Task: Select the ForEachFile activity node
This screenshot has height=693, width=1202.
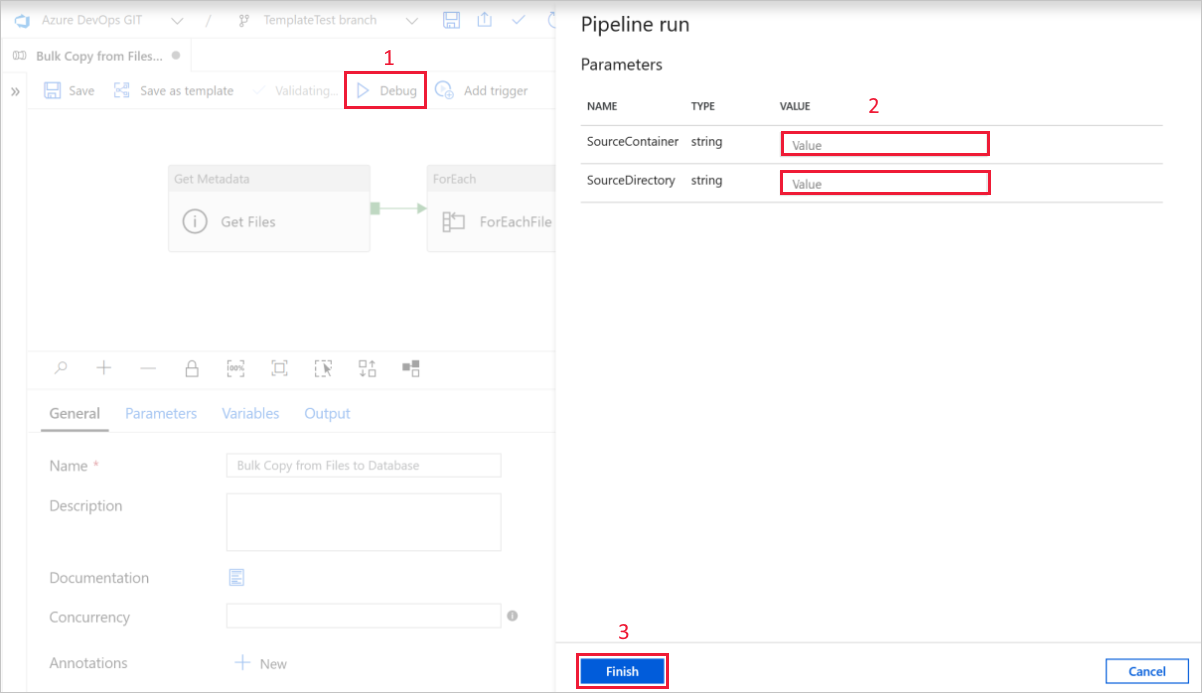Action: pyautogui.click(x=491, y=209)
